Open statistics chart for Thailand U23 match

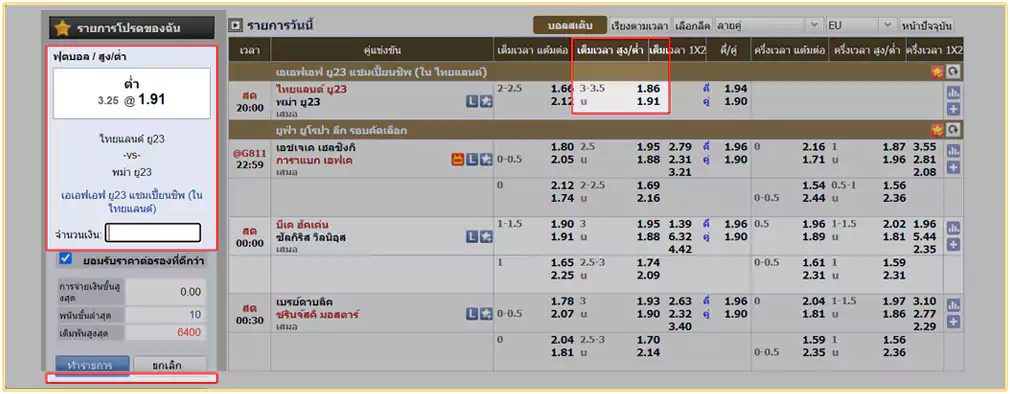(953, 93)
